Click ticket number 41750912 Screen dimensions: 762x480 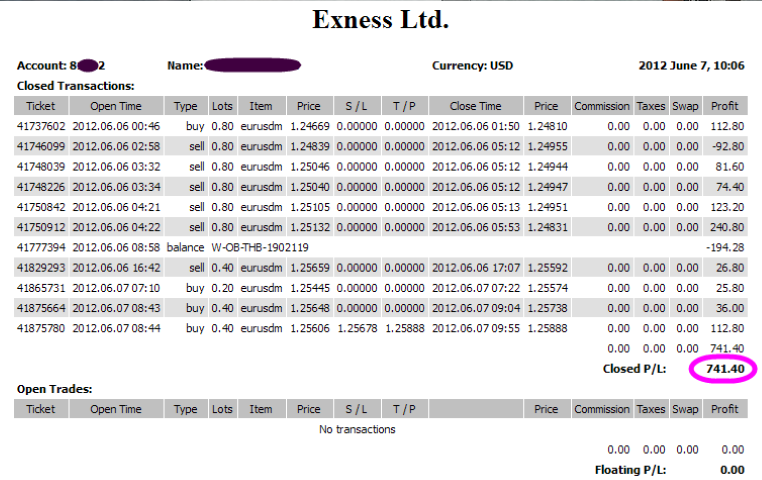(x=41, y=227)
